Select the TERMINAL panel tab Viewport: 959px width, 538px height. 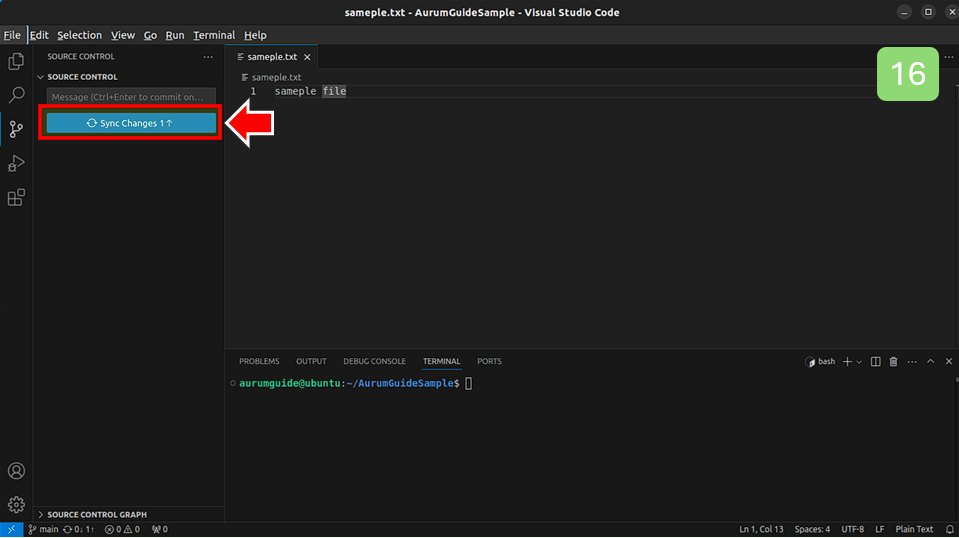tap(442, 361)
